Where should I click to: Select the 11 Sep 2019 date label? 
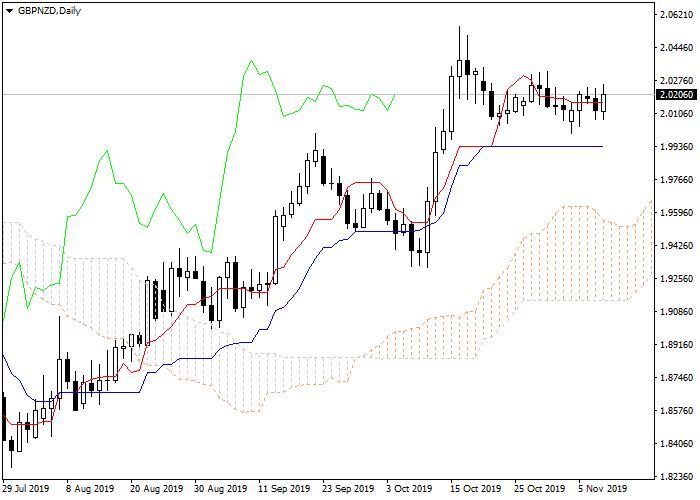coord(284,489)
